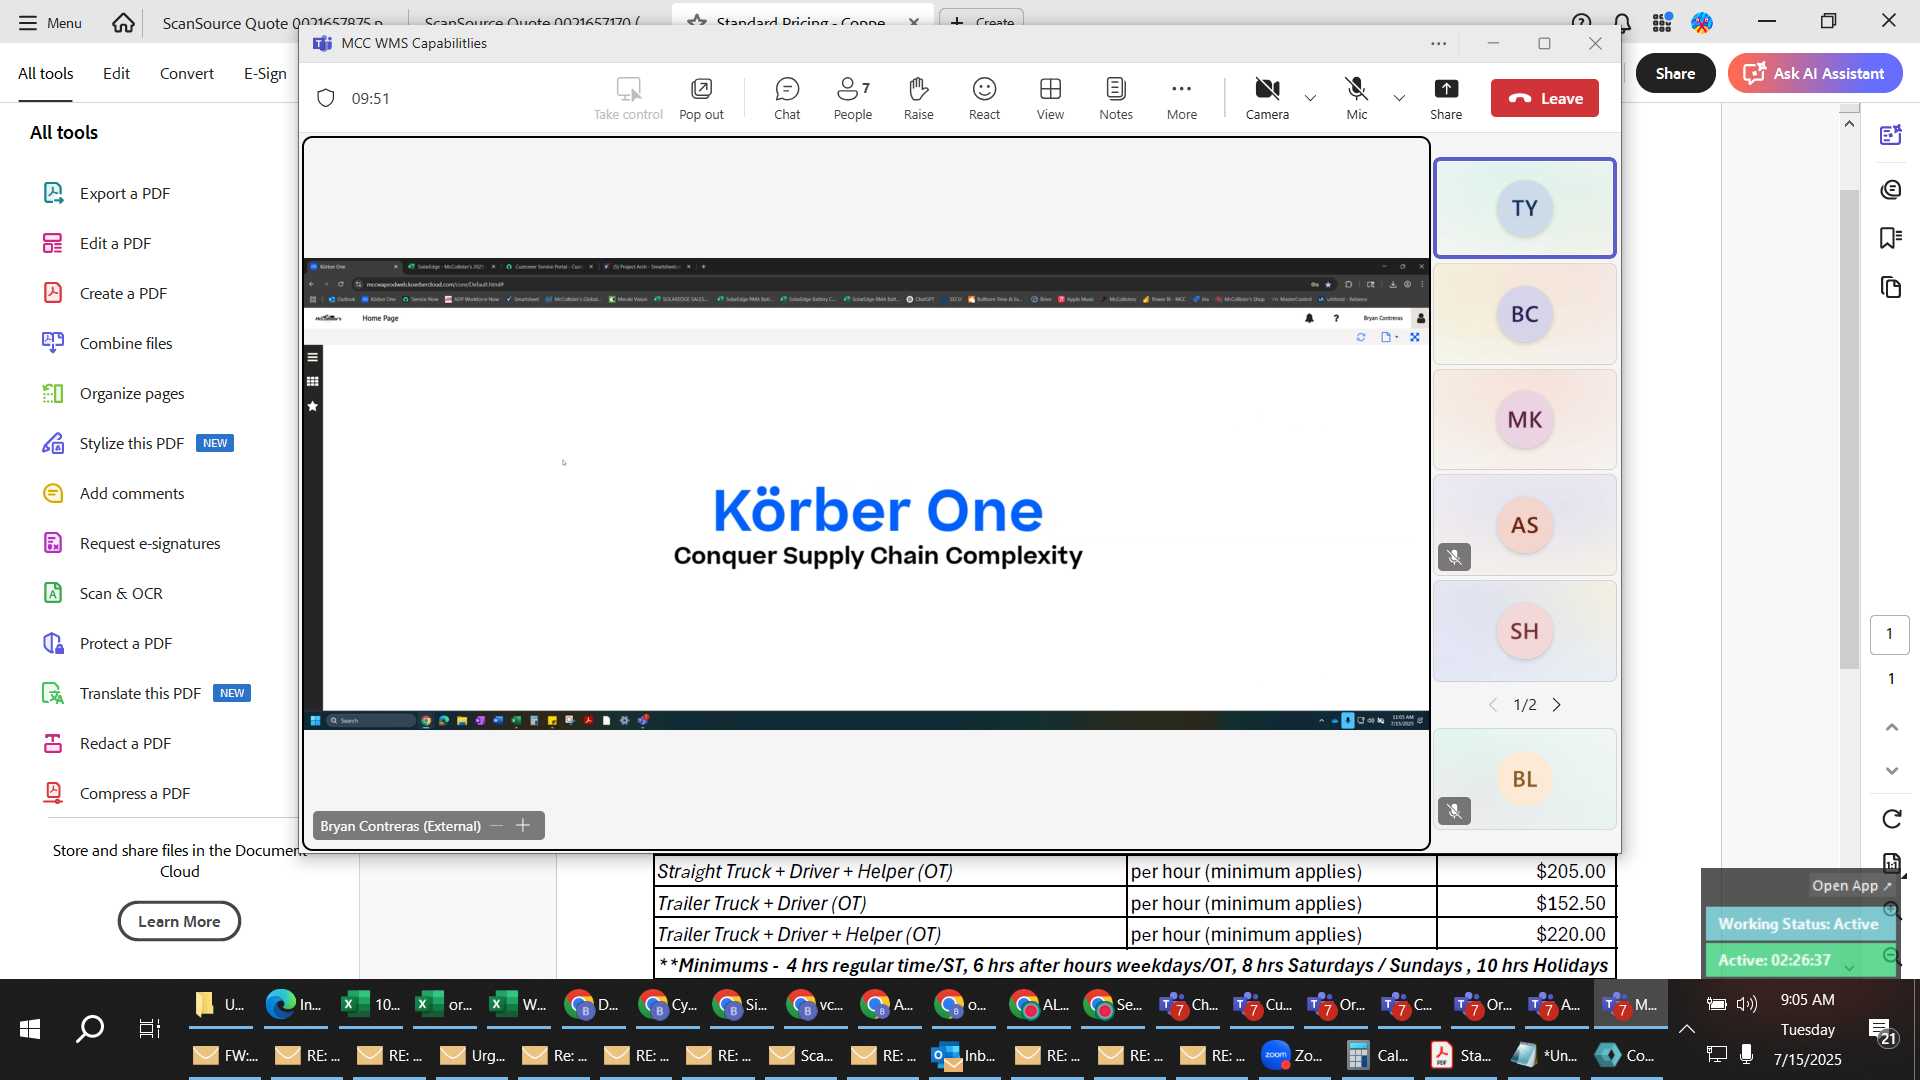This screenshot has width=1920, height=1080.
Task: Go to next page arrow in Acrobat
Action: 1891,770
